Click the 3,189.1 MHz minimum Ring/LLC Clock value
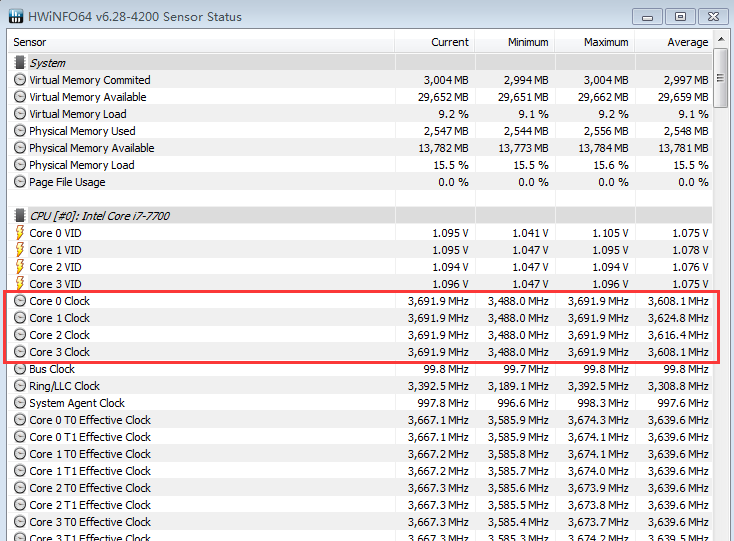Screen dimensions: 734x541 (518, 386)
